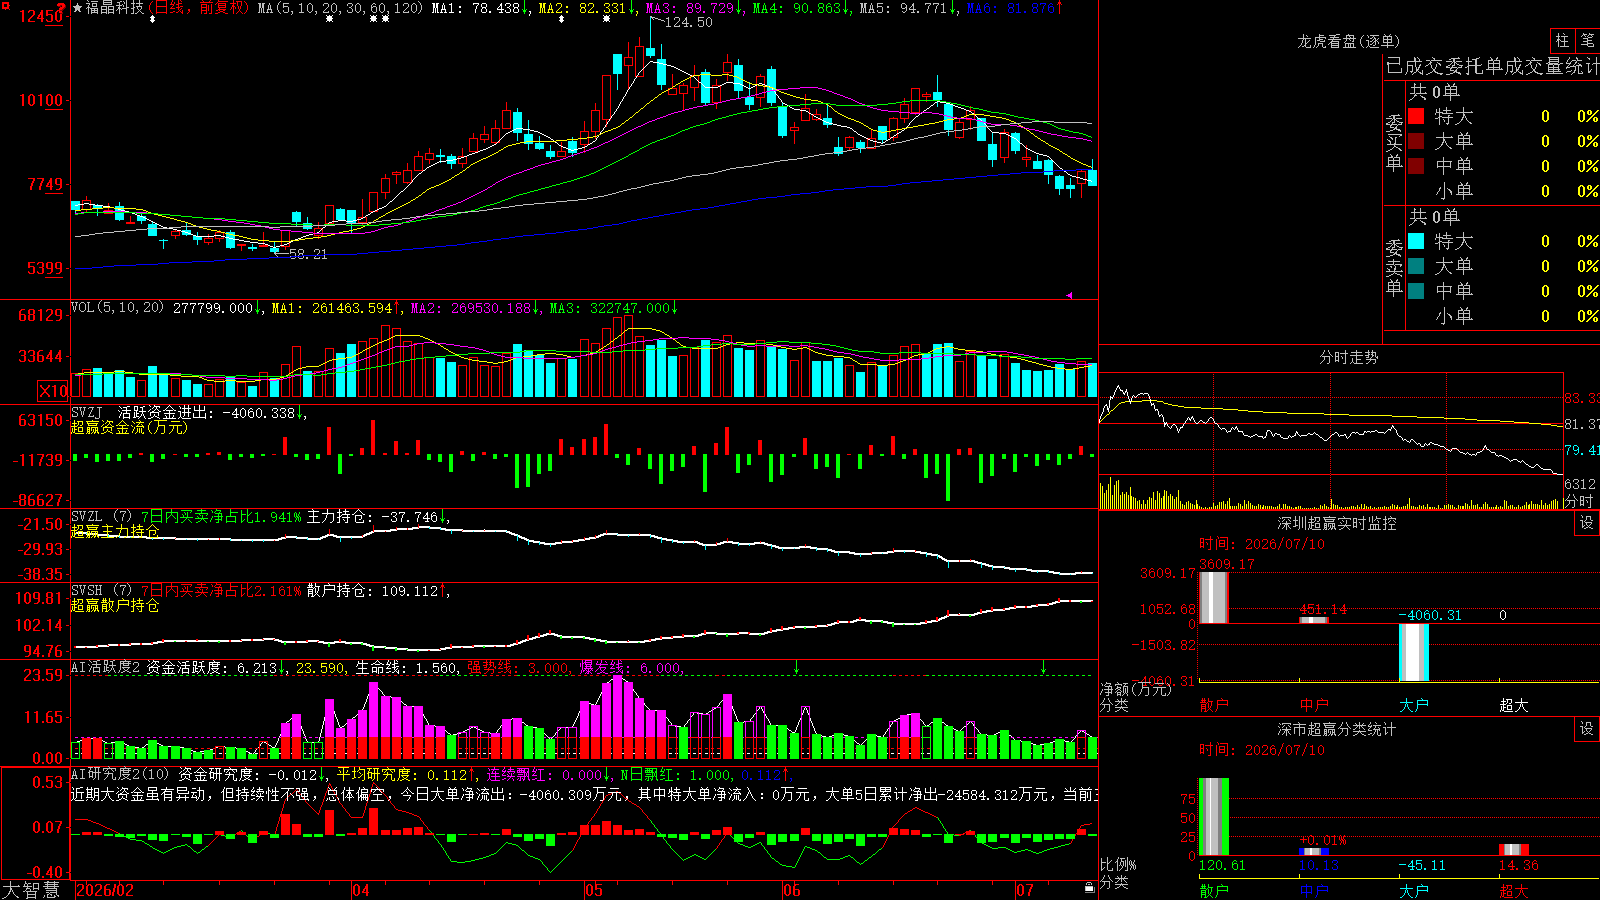
Task: Click the 强势线: 3.000 legend
Action: tap(519, 668)
